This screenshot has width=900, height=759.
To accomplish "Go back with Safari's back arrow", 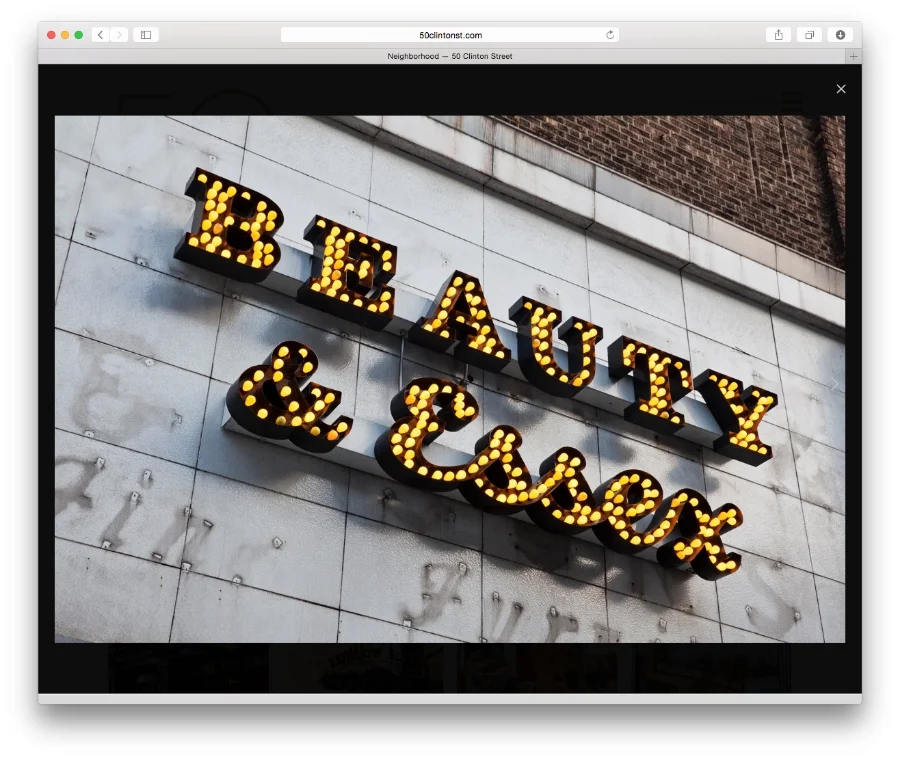I will (100, 35).
